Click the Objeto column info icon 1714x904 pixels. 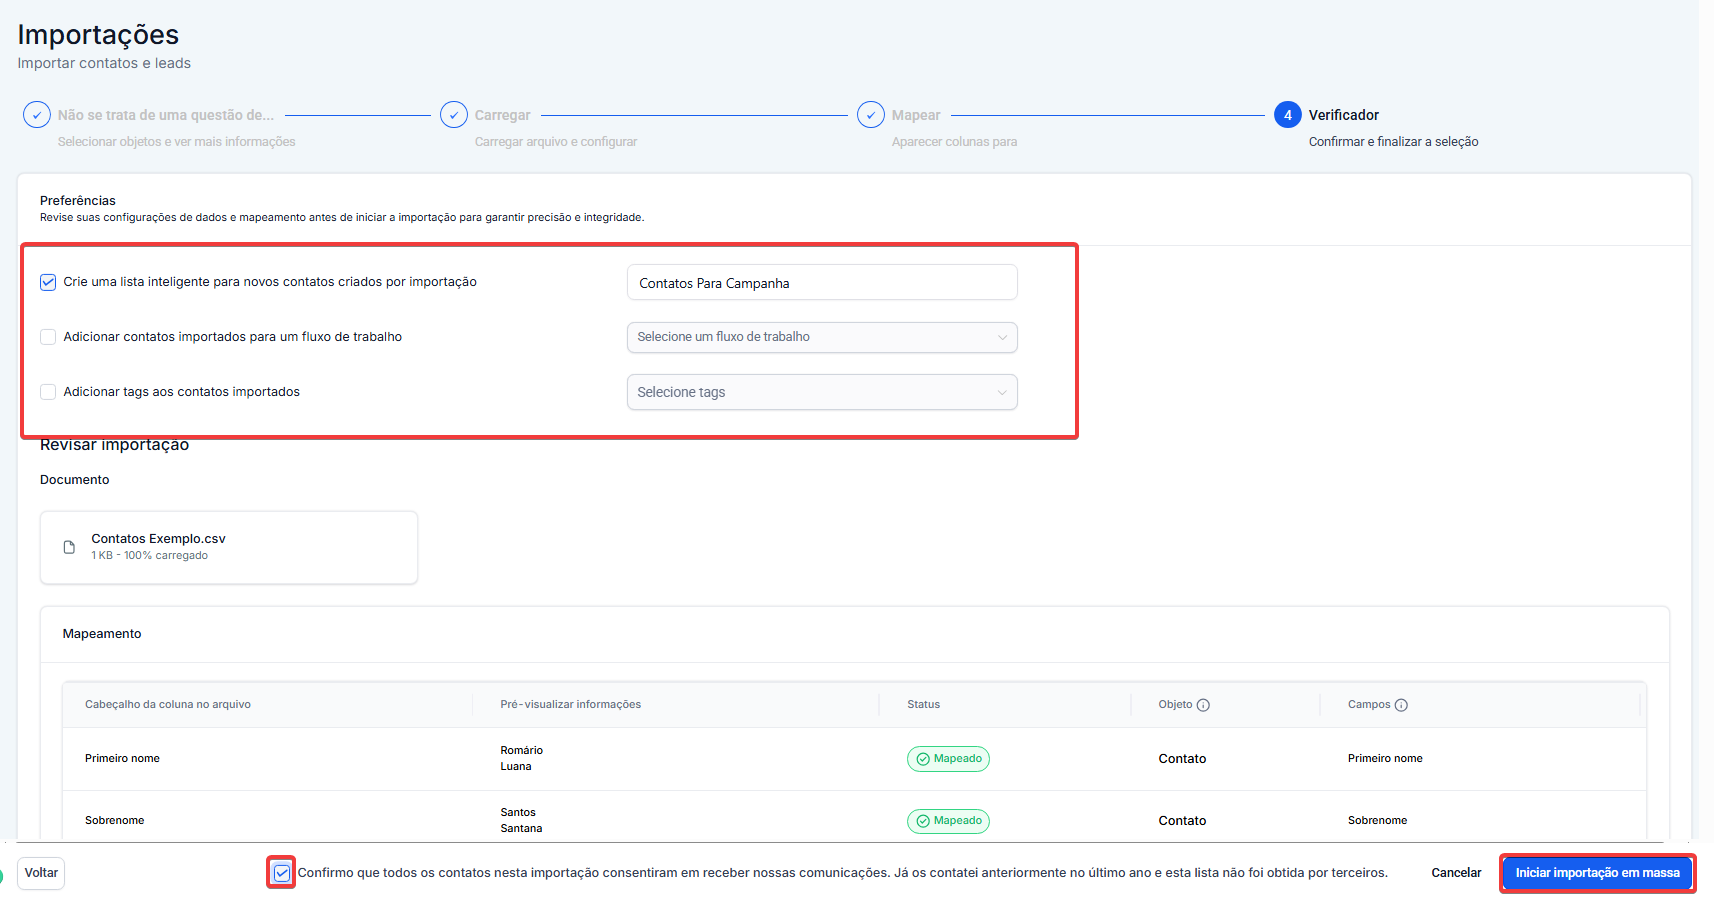pyautogui.click(x=1203, y=705)
